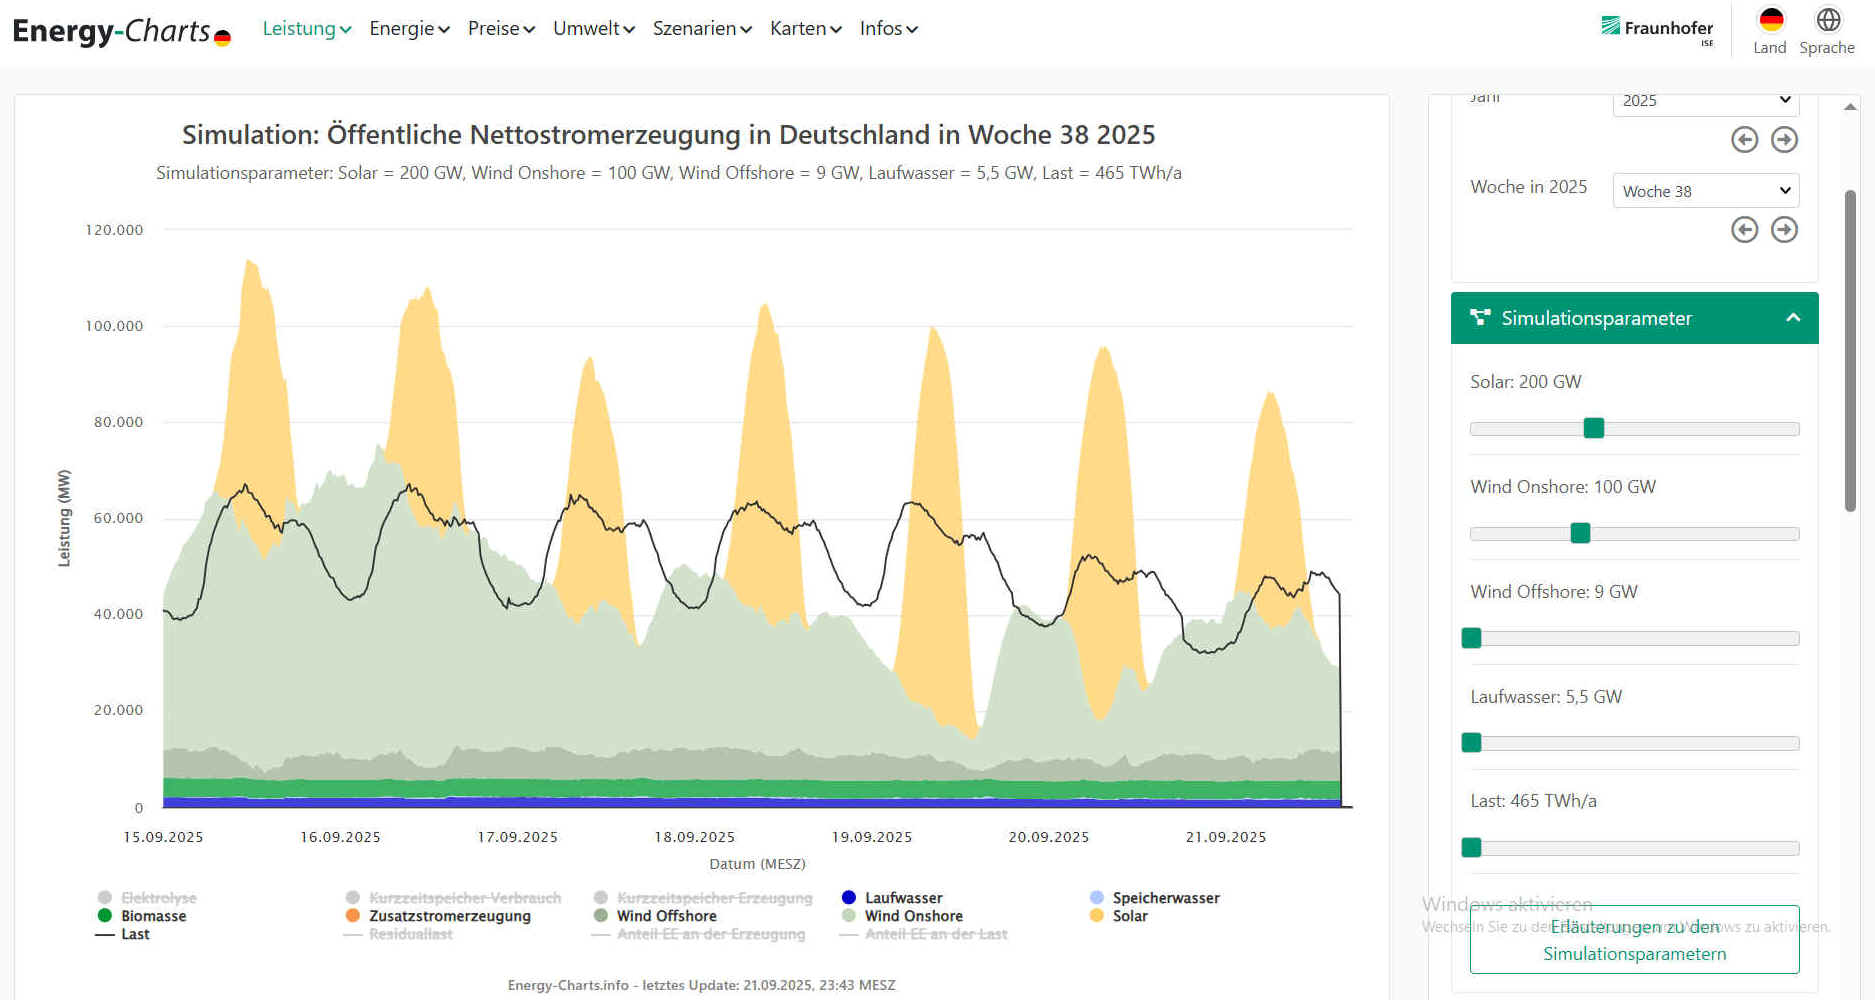
Task: Go to next year with right arrow
Action: [1784, 140]
